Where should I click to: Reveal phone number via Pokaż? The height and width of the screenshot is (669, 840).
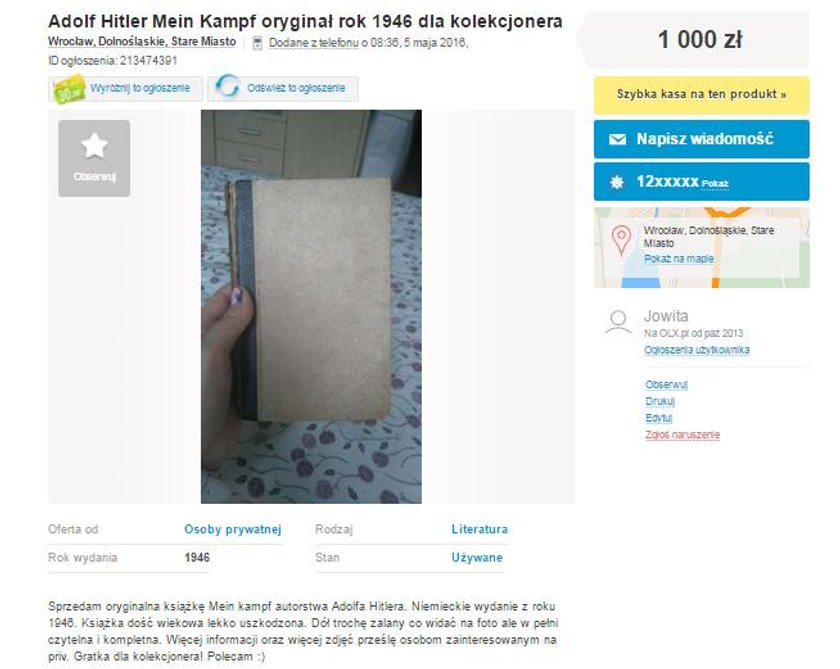715,184
